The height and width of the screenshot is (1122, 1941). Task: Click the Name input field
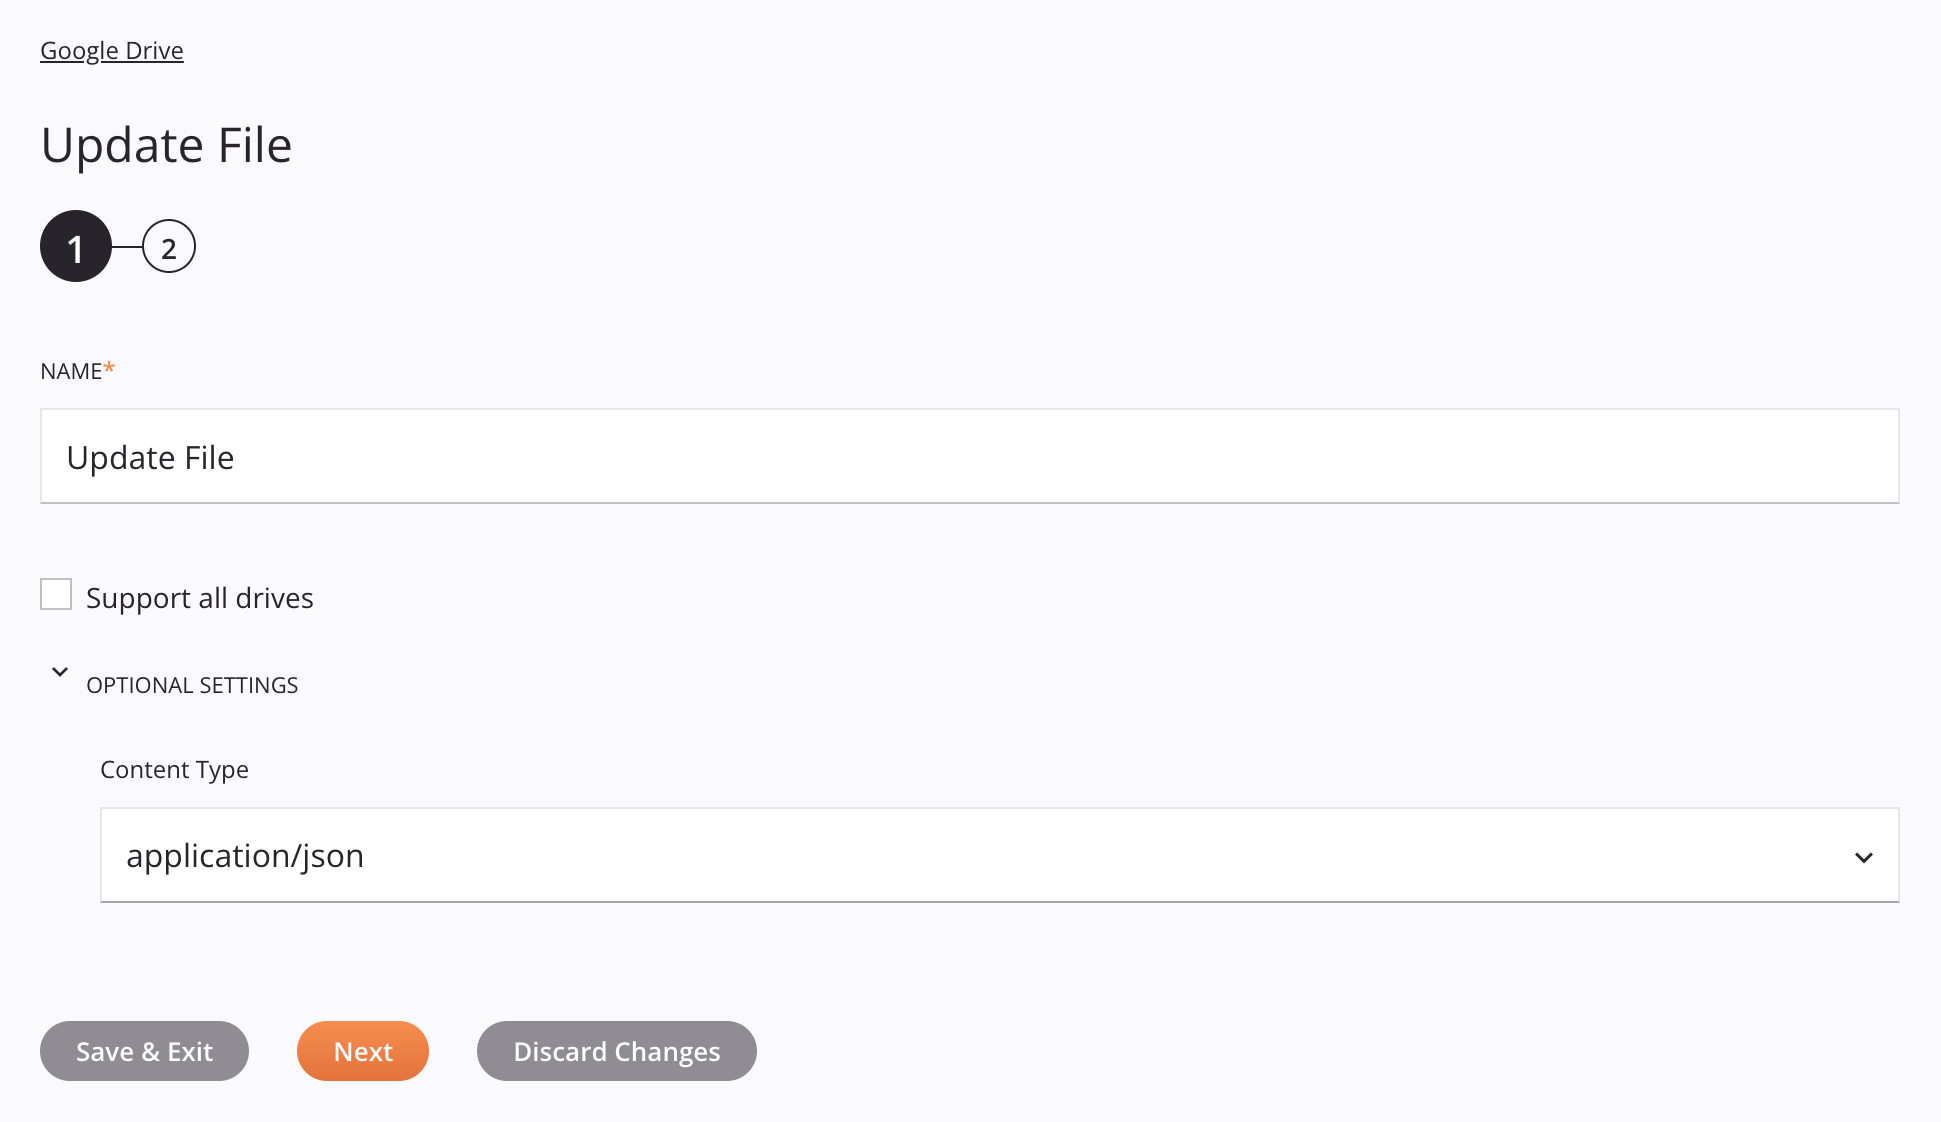(x=970, y=455)
